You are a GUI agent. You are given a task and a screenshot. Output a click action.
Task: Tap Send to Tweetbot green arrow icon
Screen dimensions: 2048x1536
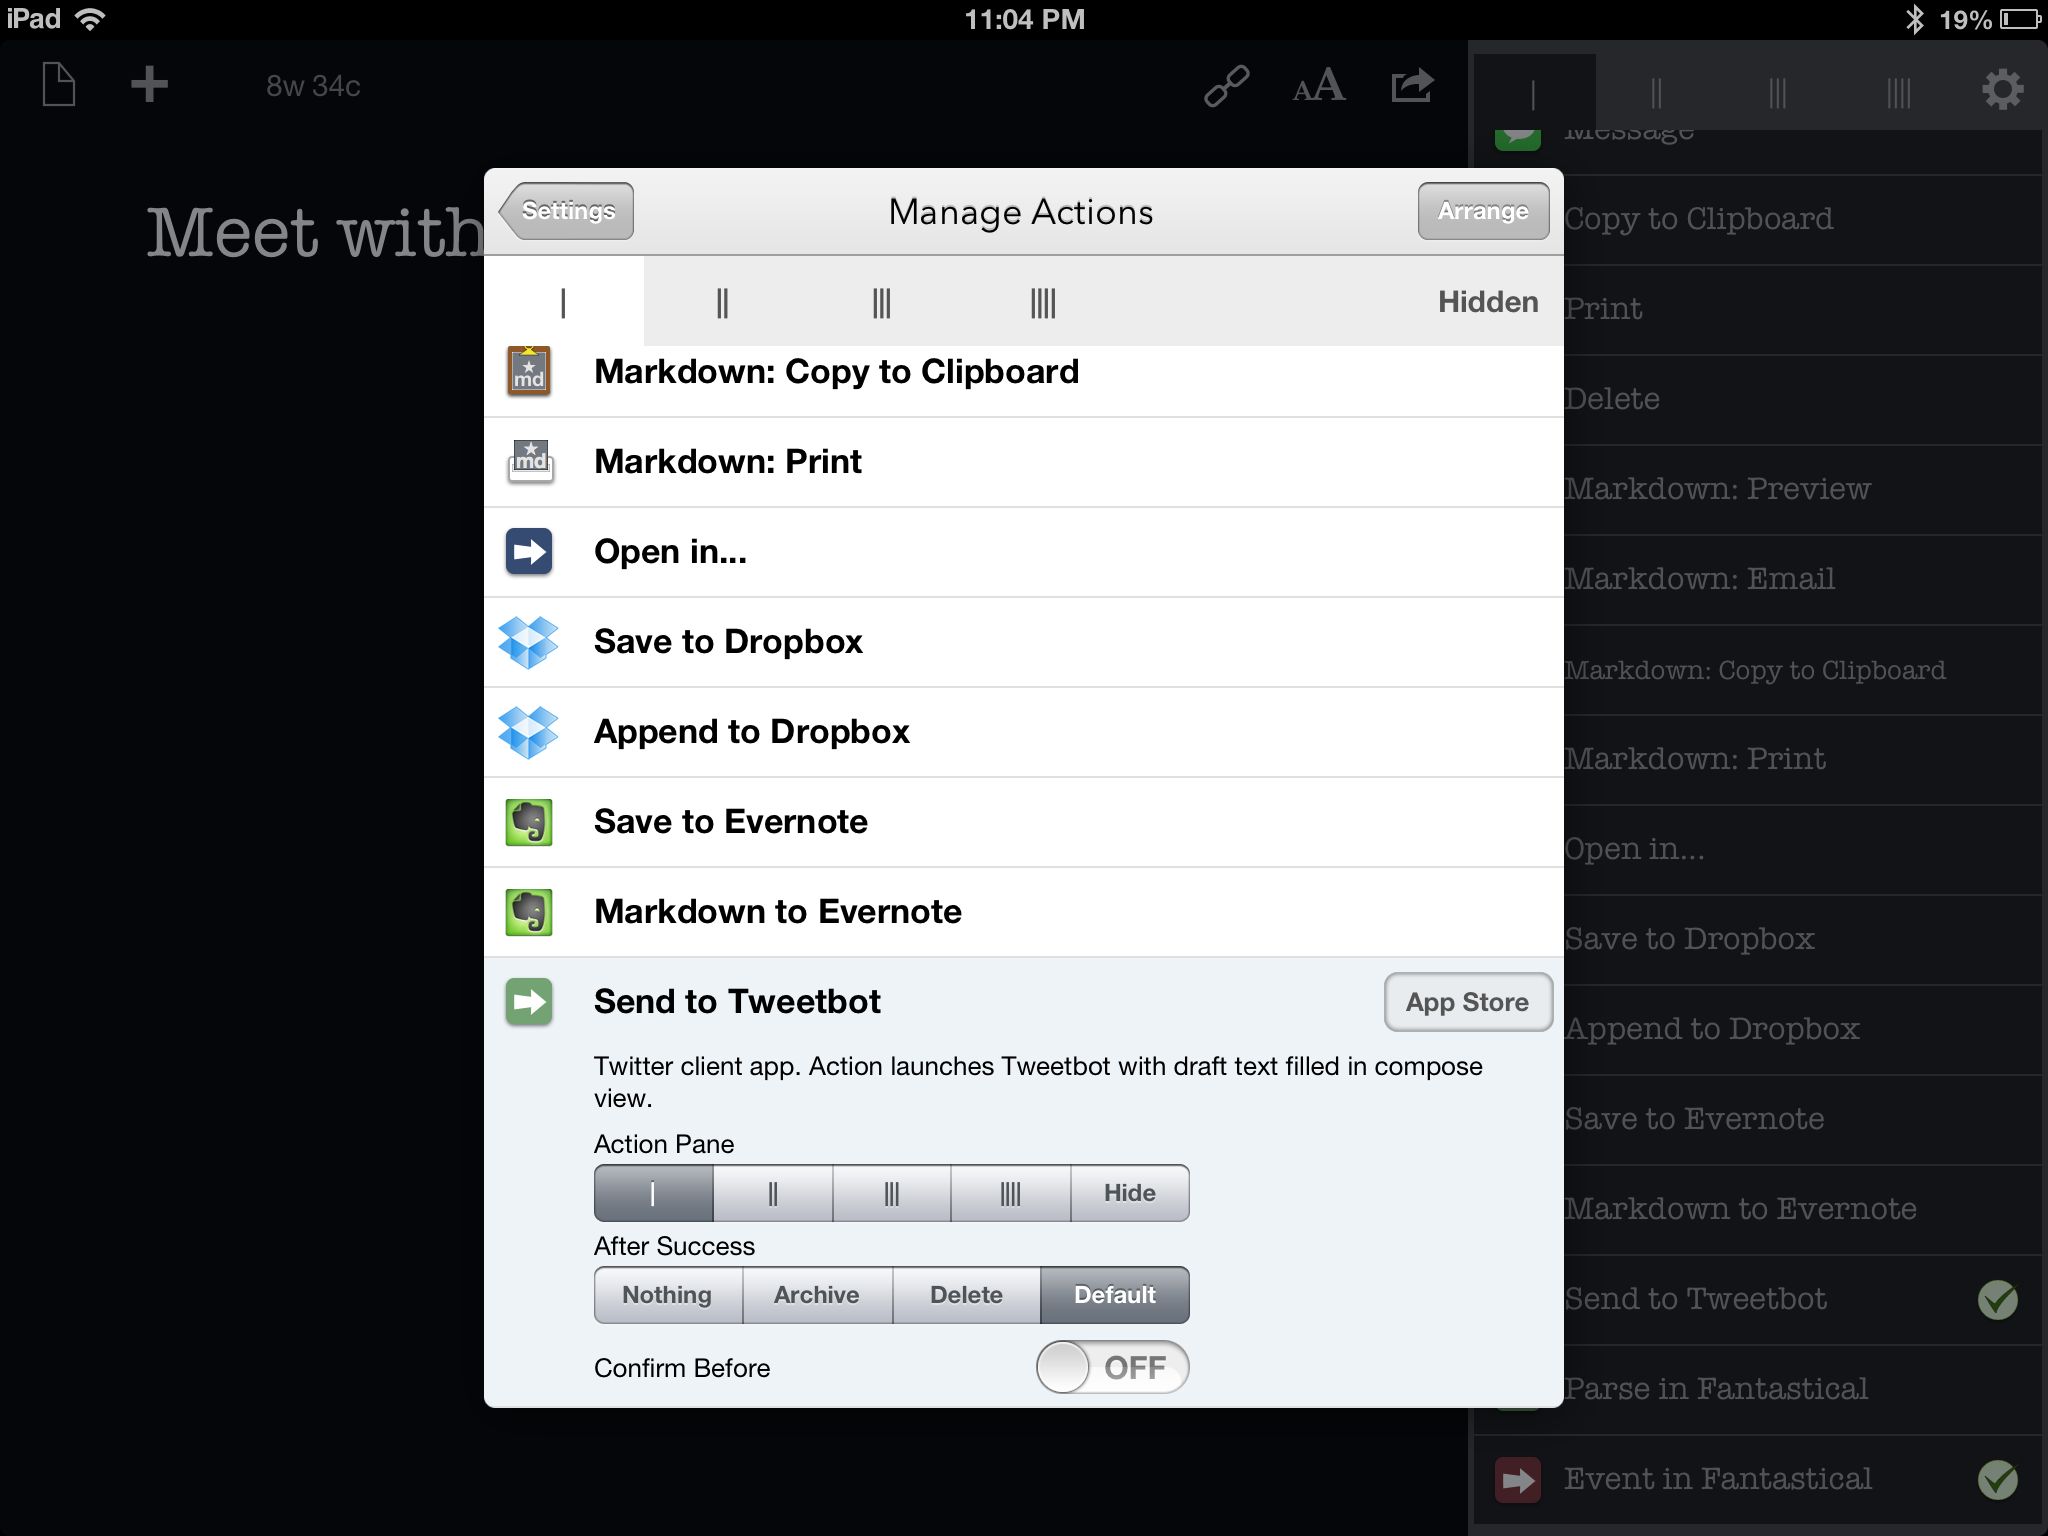tap(529, 1002)
